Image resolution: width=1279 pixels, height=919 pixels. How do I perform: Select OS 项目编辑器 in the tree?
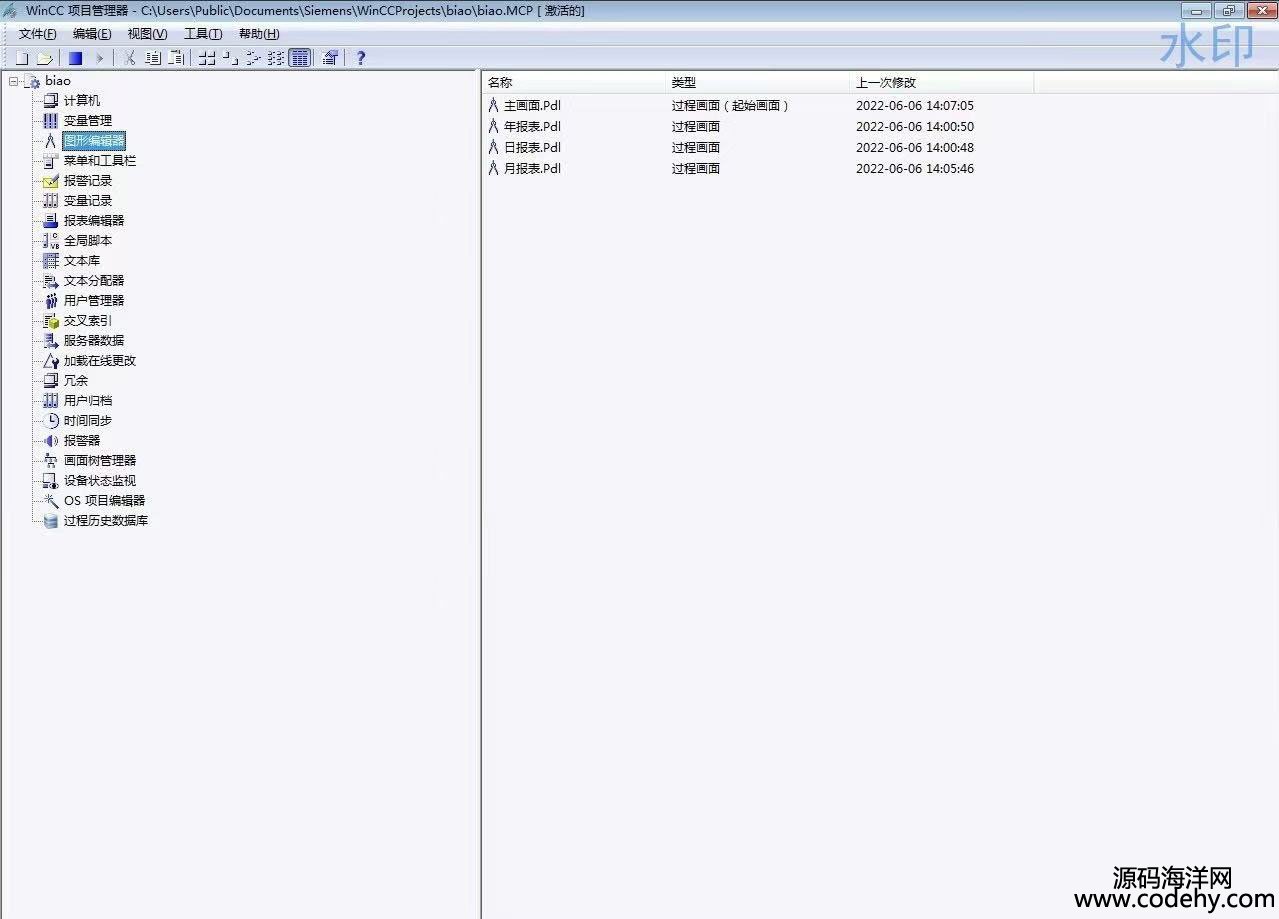point(105,501)
